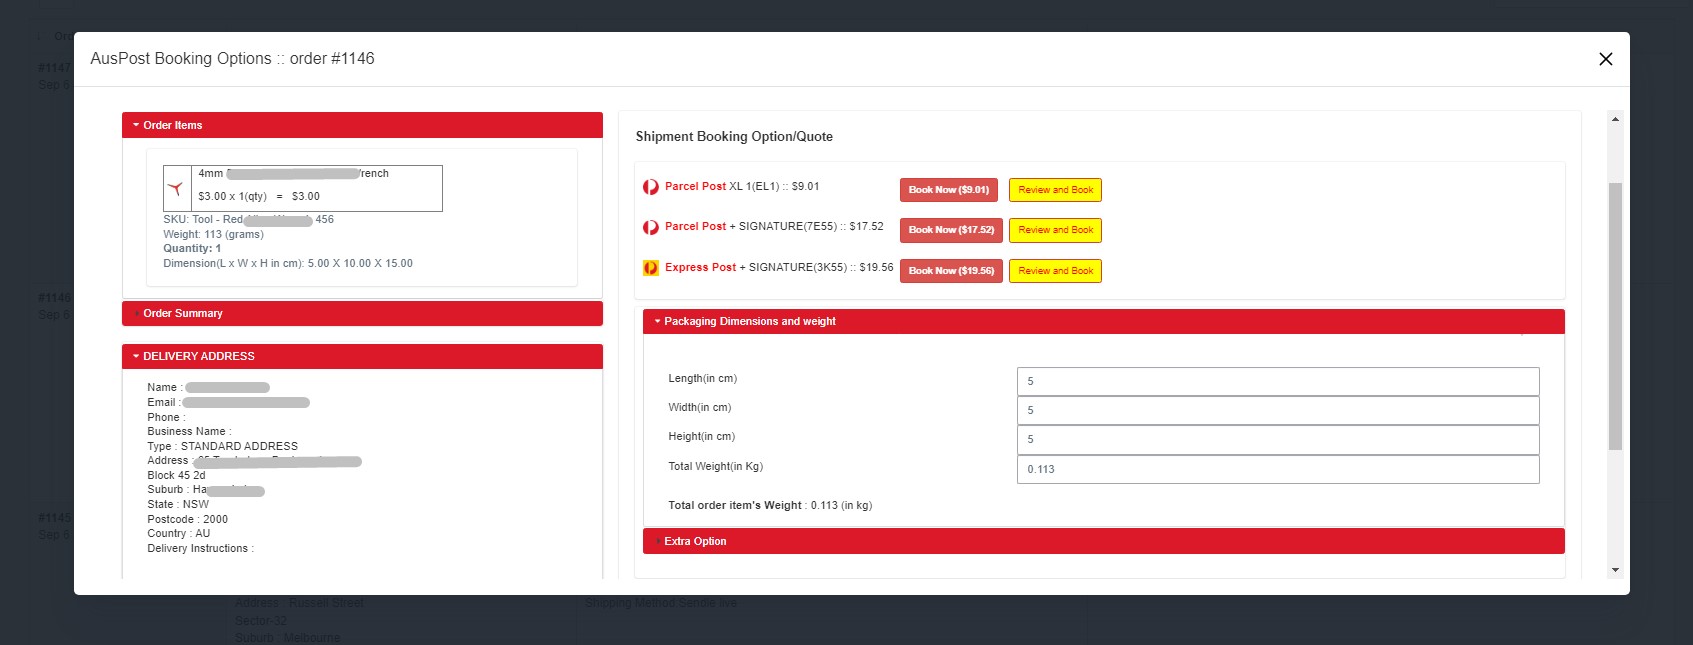Screen dimensions: 1693x645
Task: Review and Book the $17.52 Parcel Post option
Action: (1055, 230)
